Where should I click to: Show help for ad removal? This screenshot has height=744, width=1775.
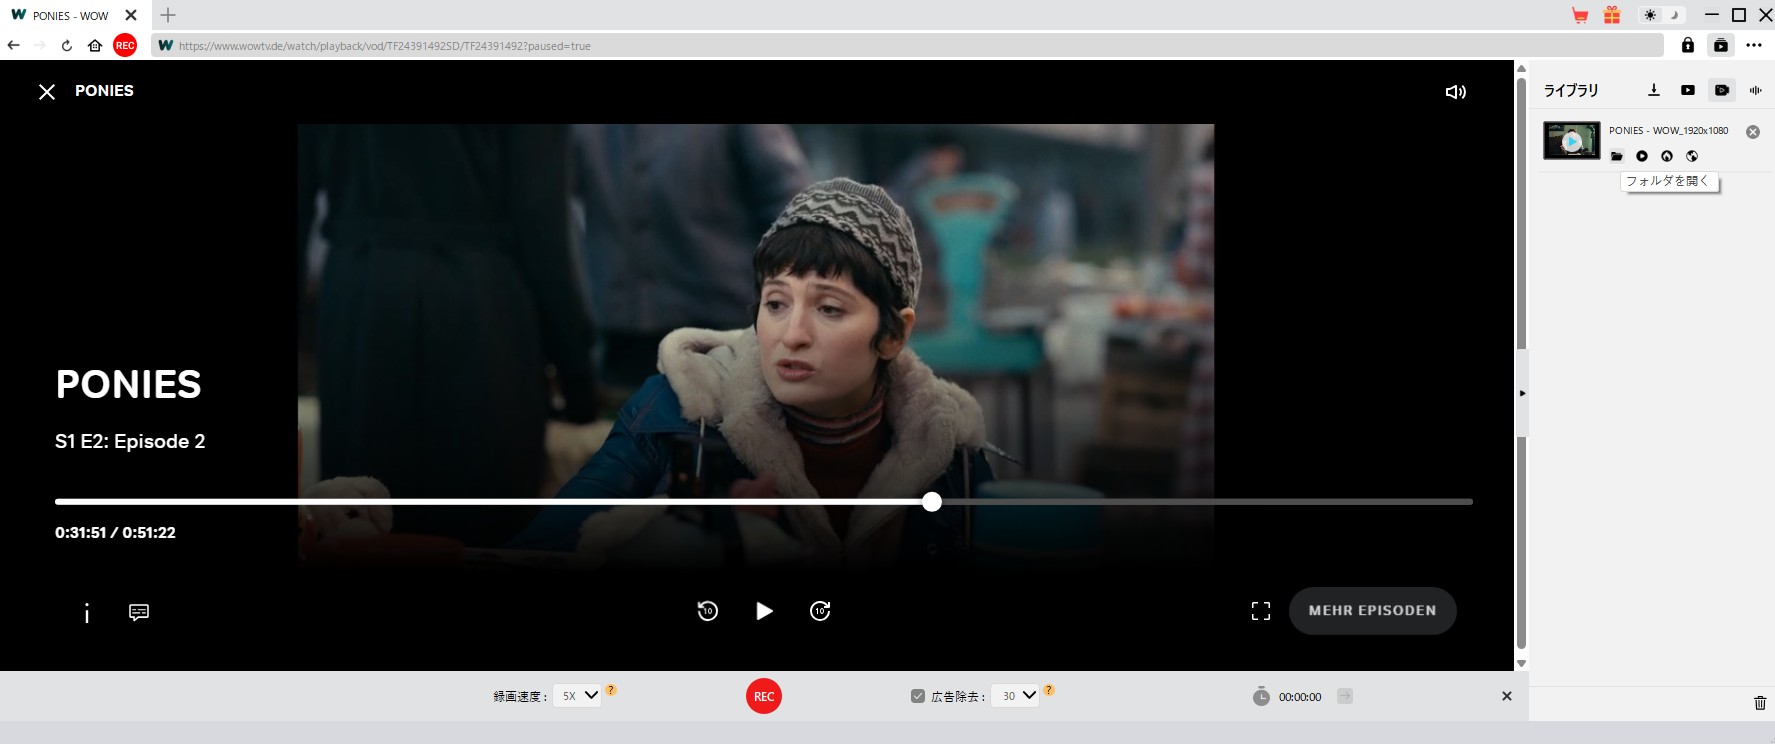pos(1049,690)
